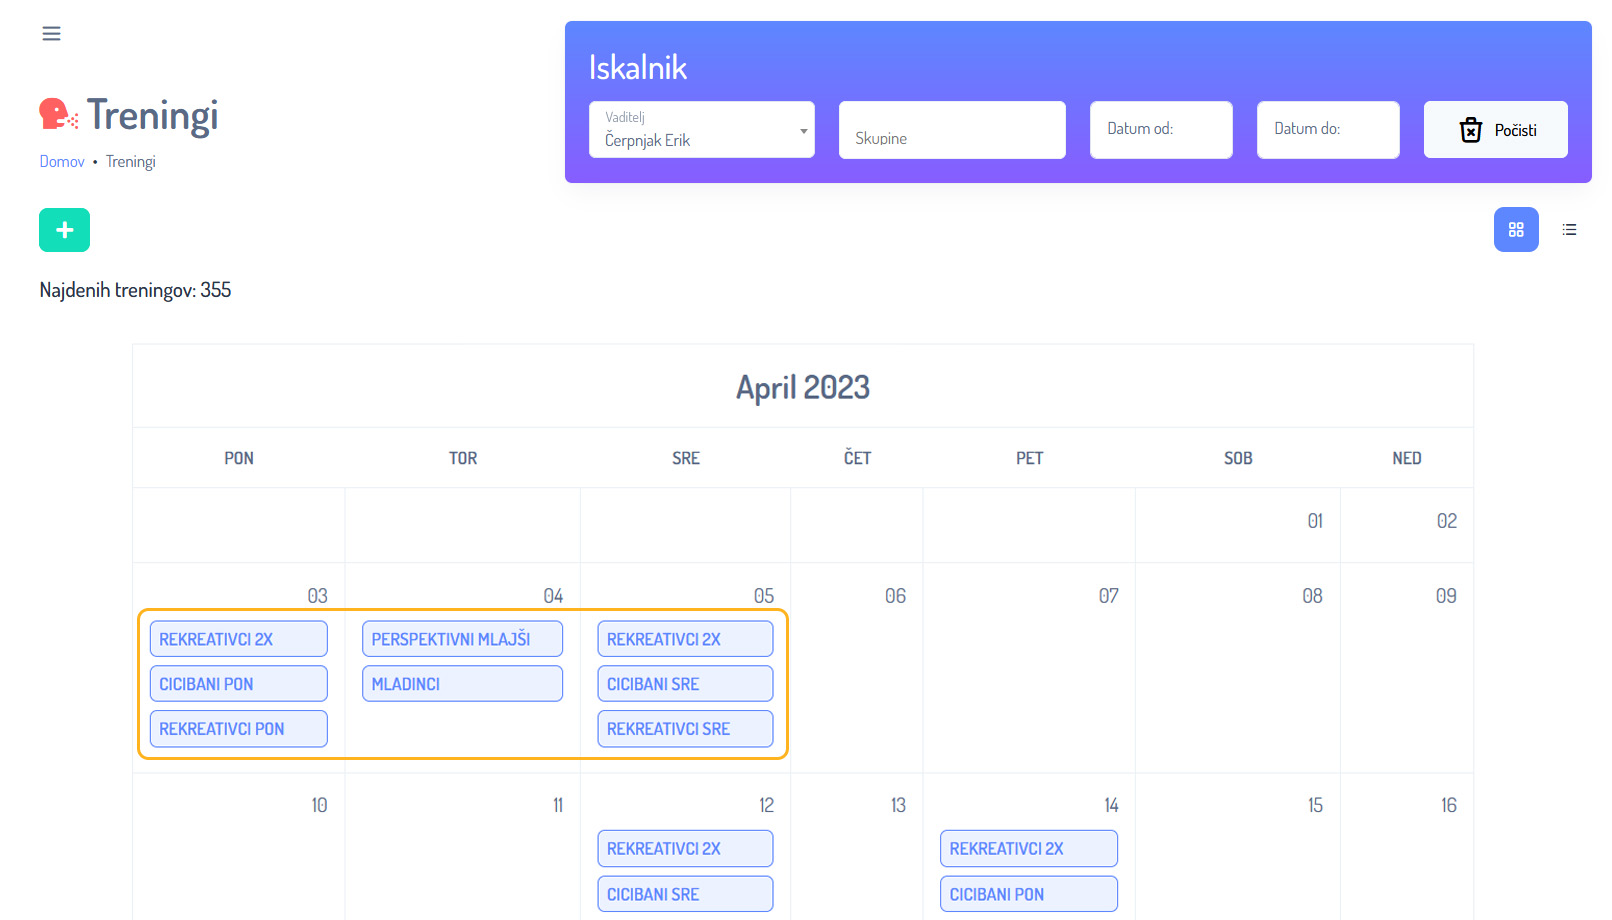
Task: Click the green add training button
Action: pos(64,230)
